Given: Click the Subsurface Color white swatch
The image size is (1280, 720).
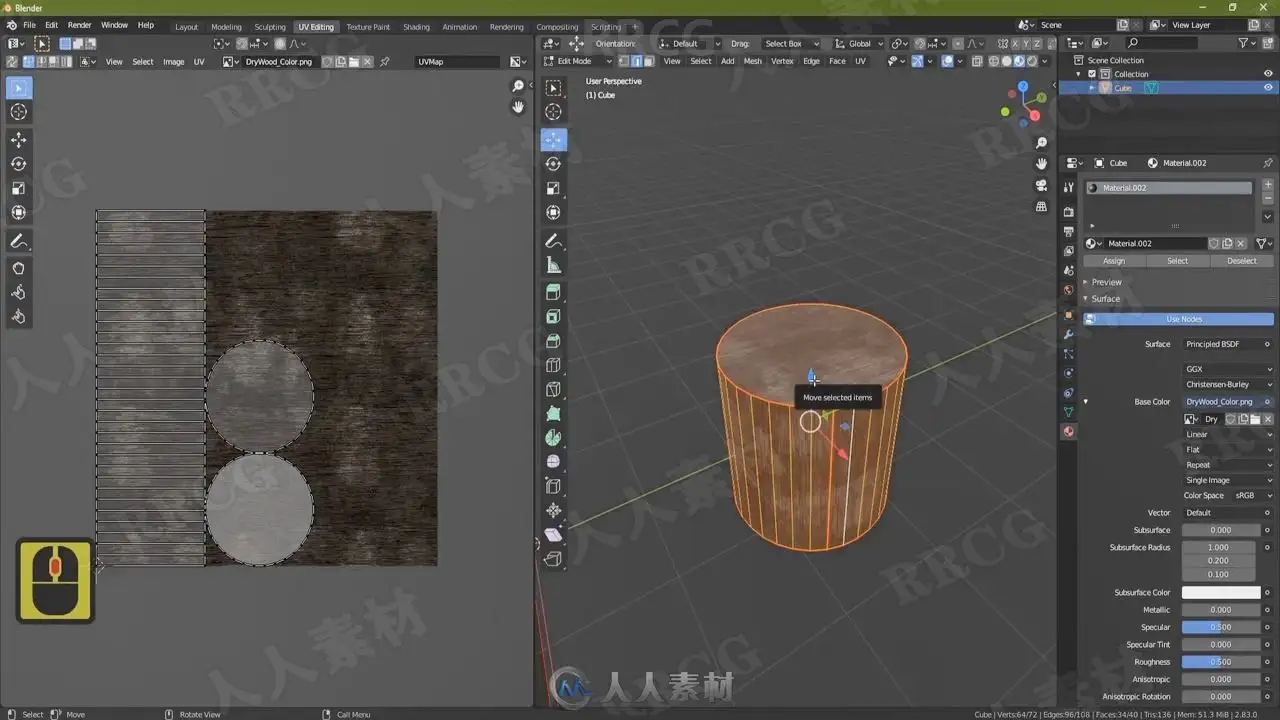Looking at the screenshot, I should pyautogui.click(x=1220, y=593).
